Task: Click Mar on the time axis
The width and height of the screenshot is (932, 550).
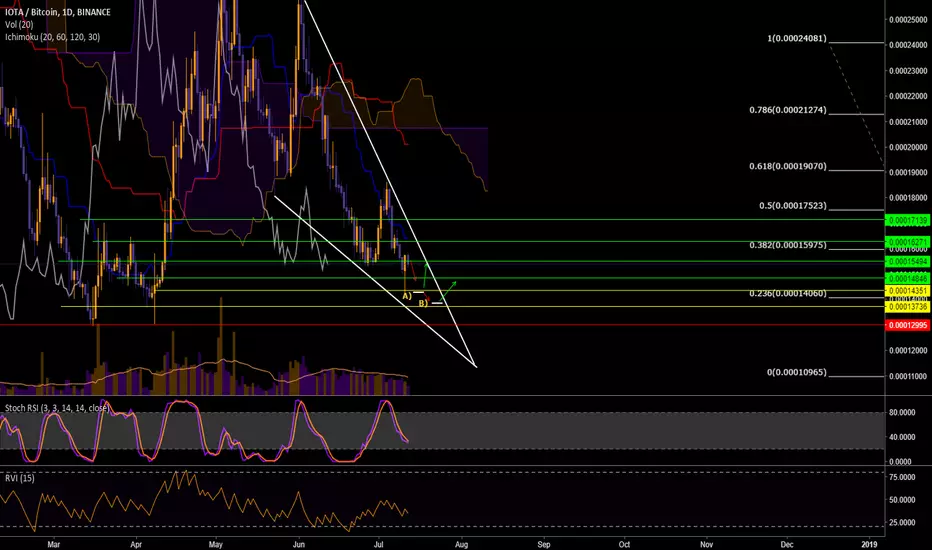Action: [54, 544]
